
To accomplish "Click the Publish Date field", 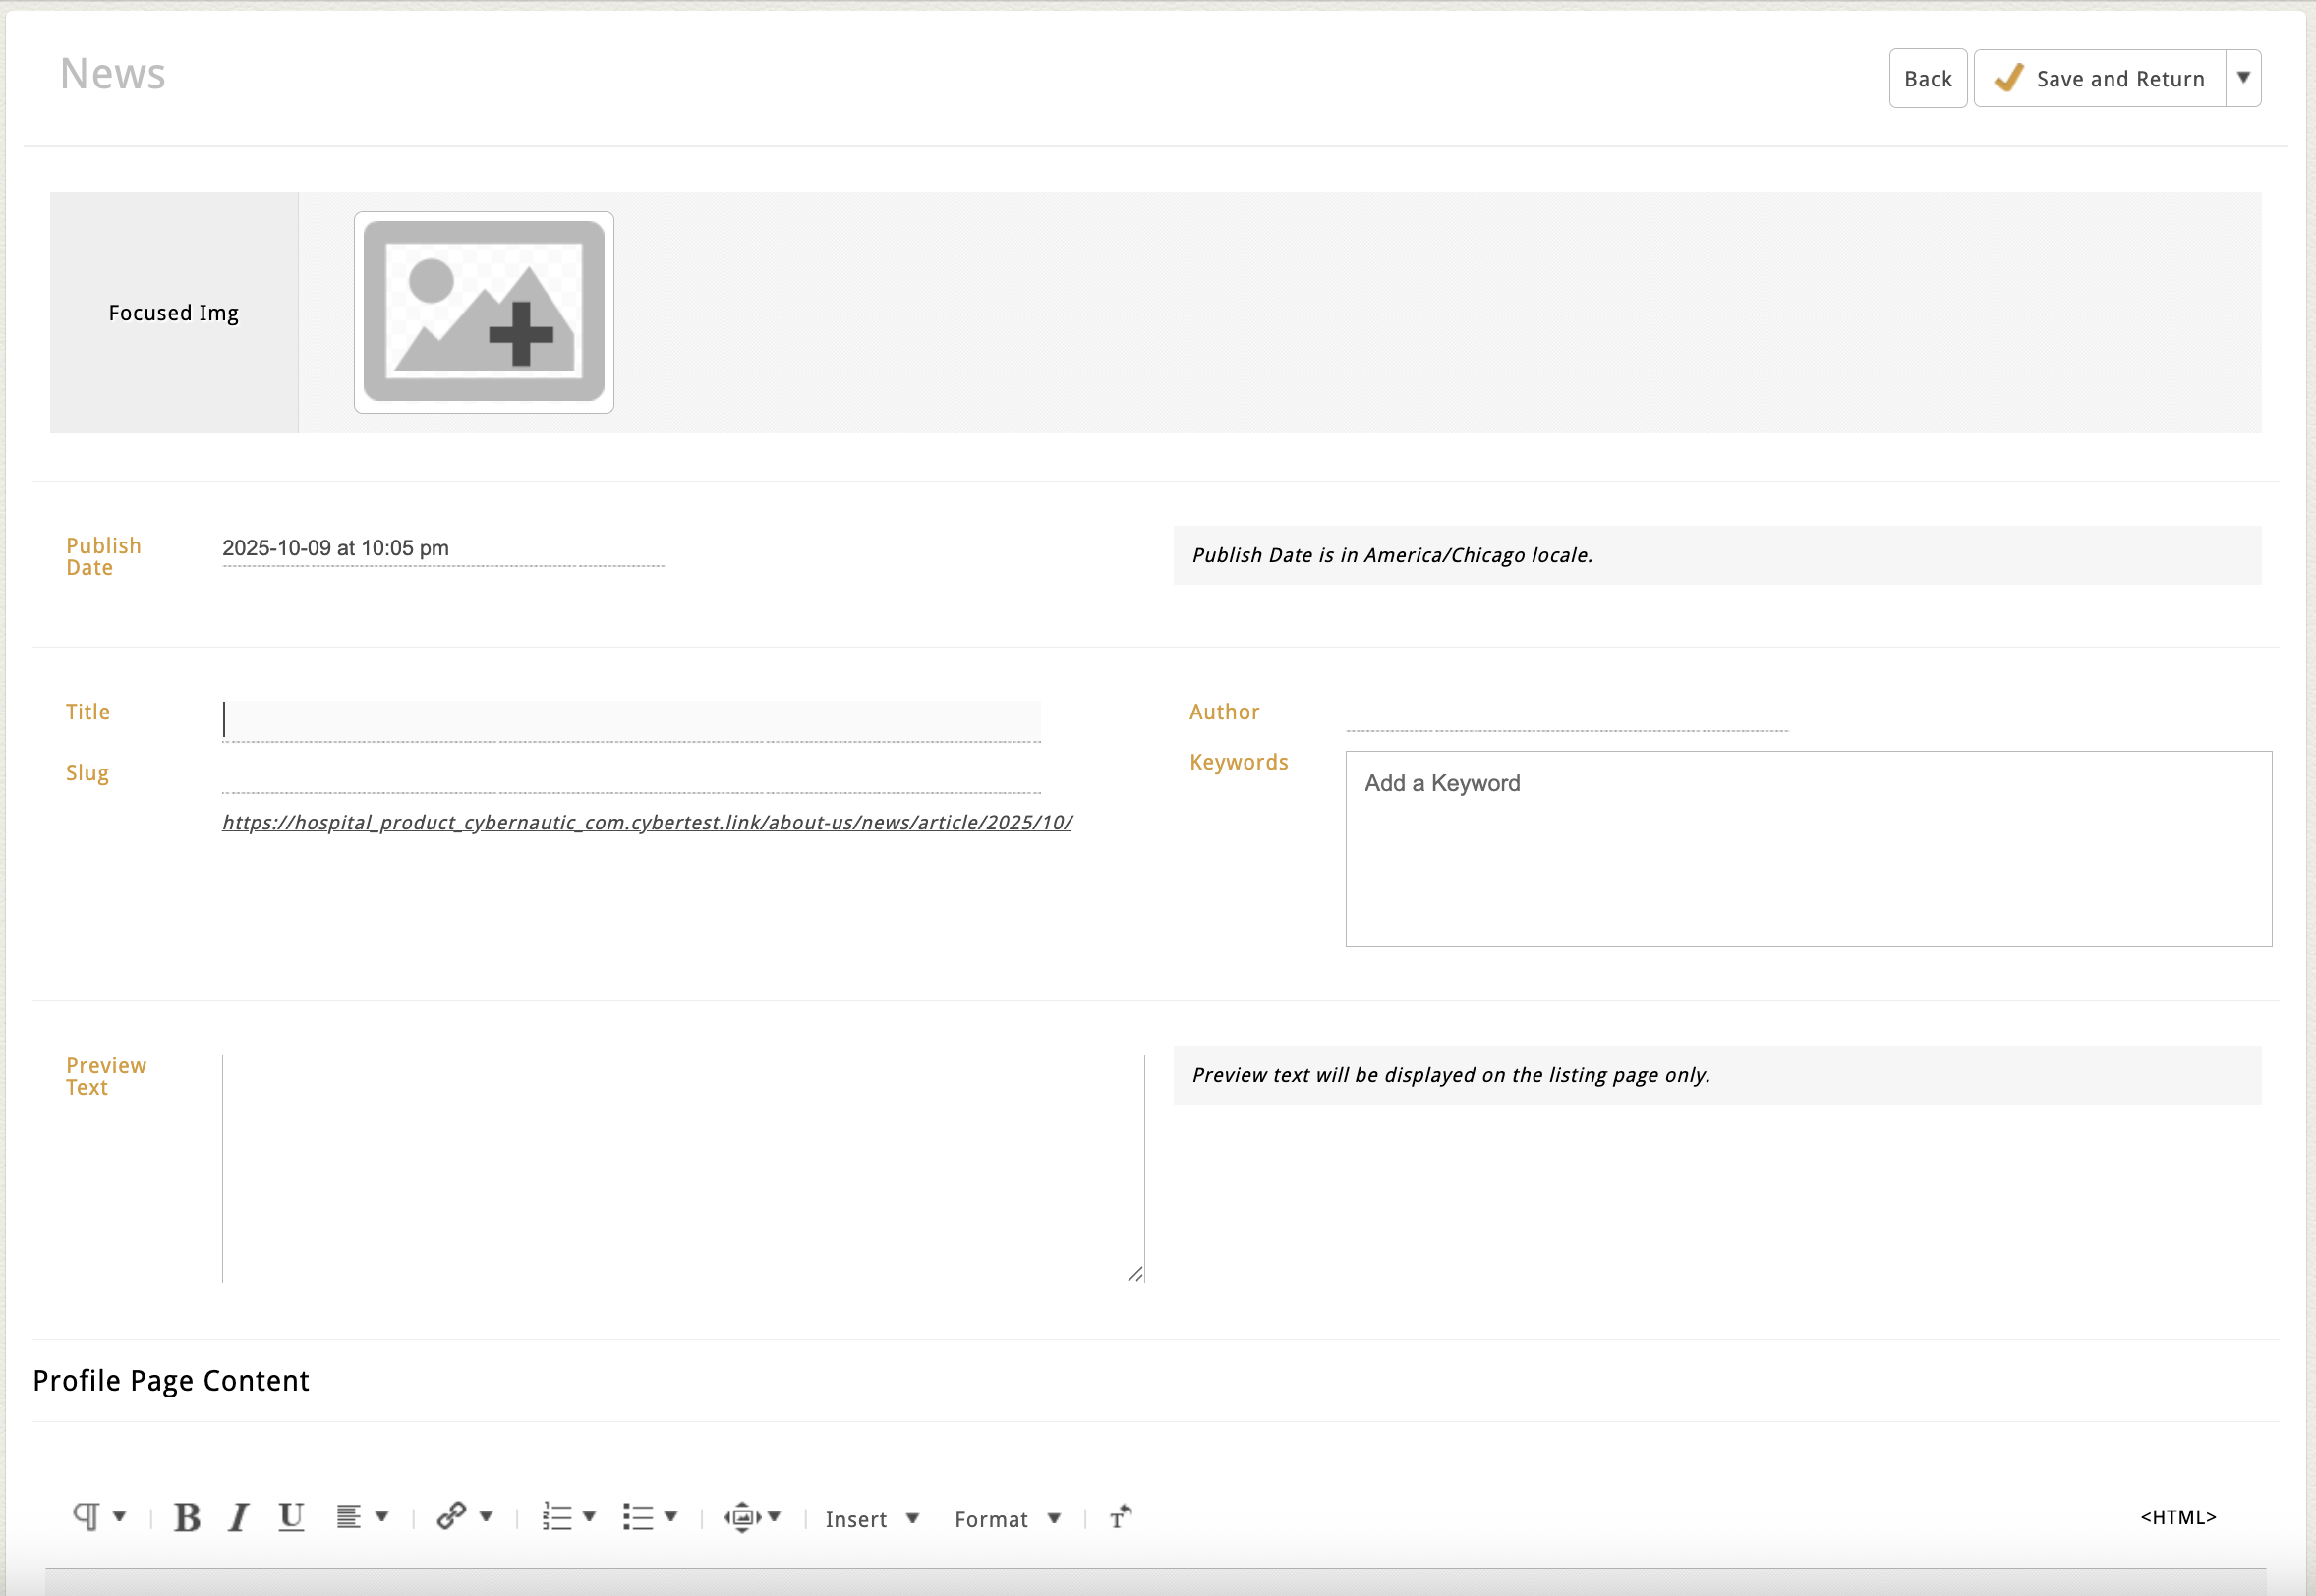I will (x=443, y=549).
